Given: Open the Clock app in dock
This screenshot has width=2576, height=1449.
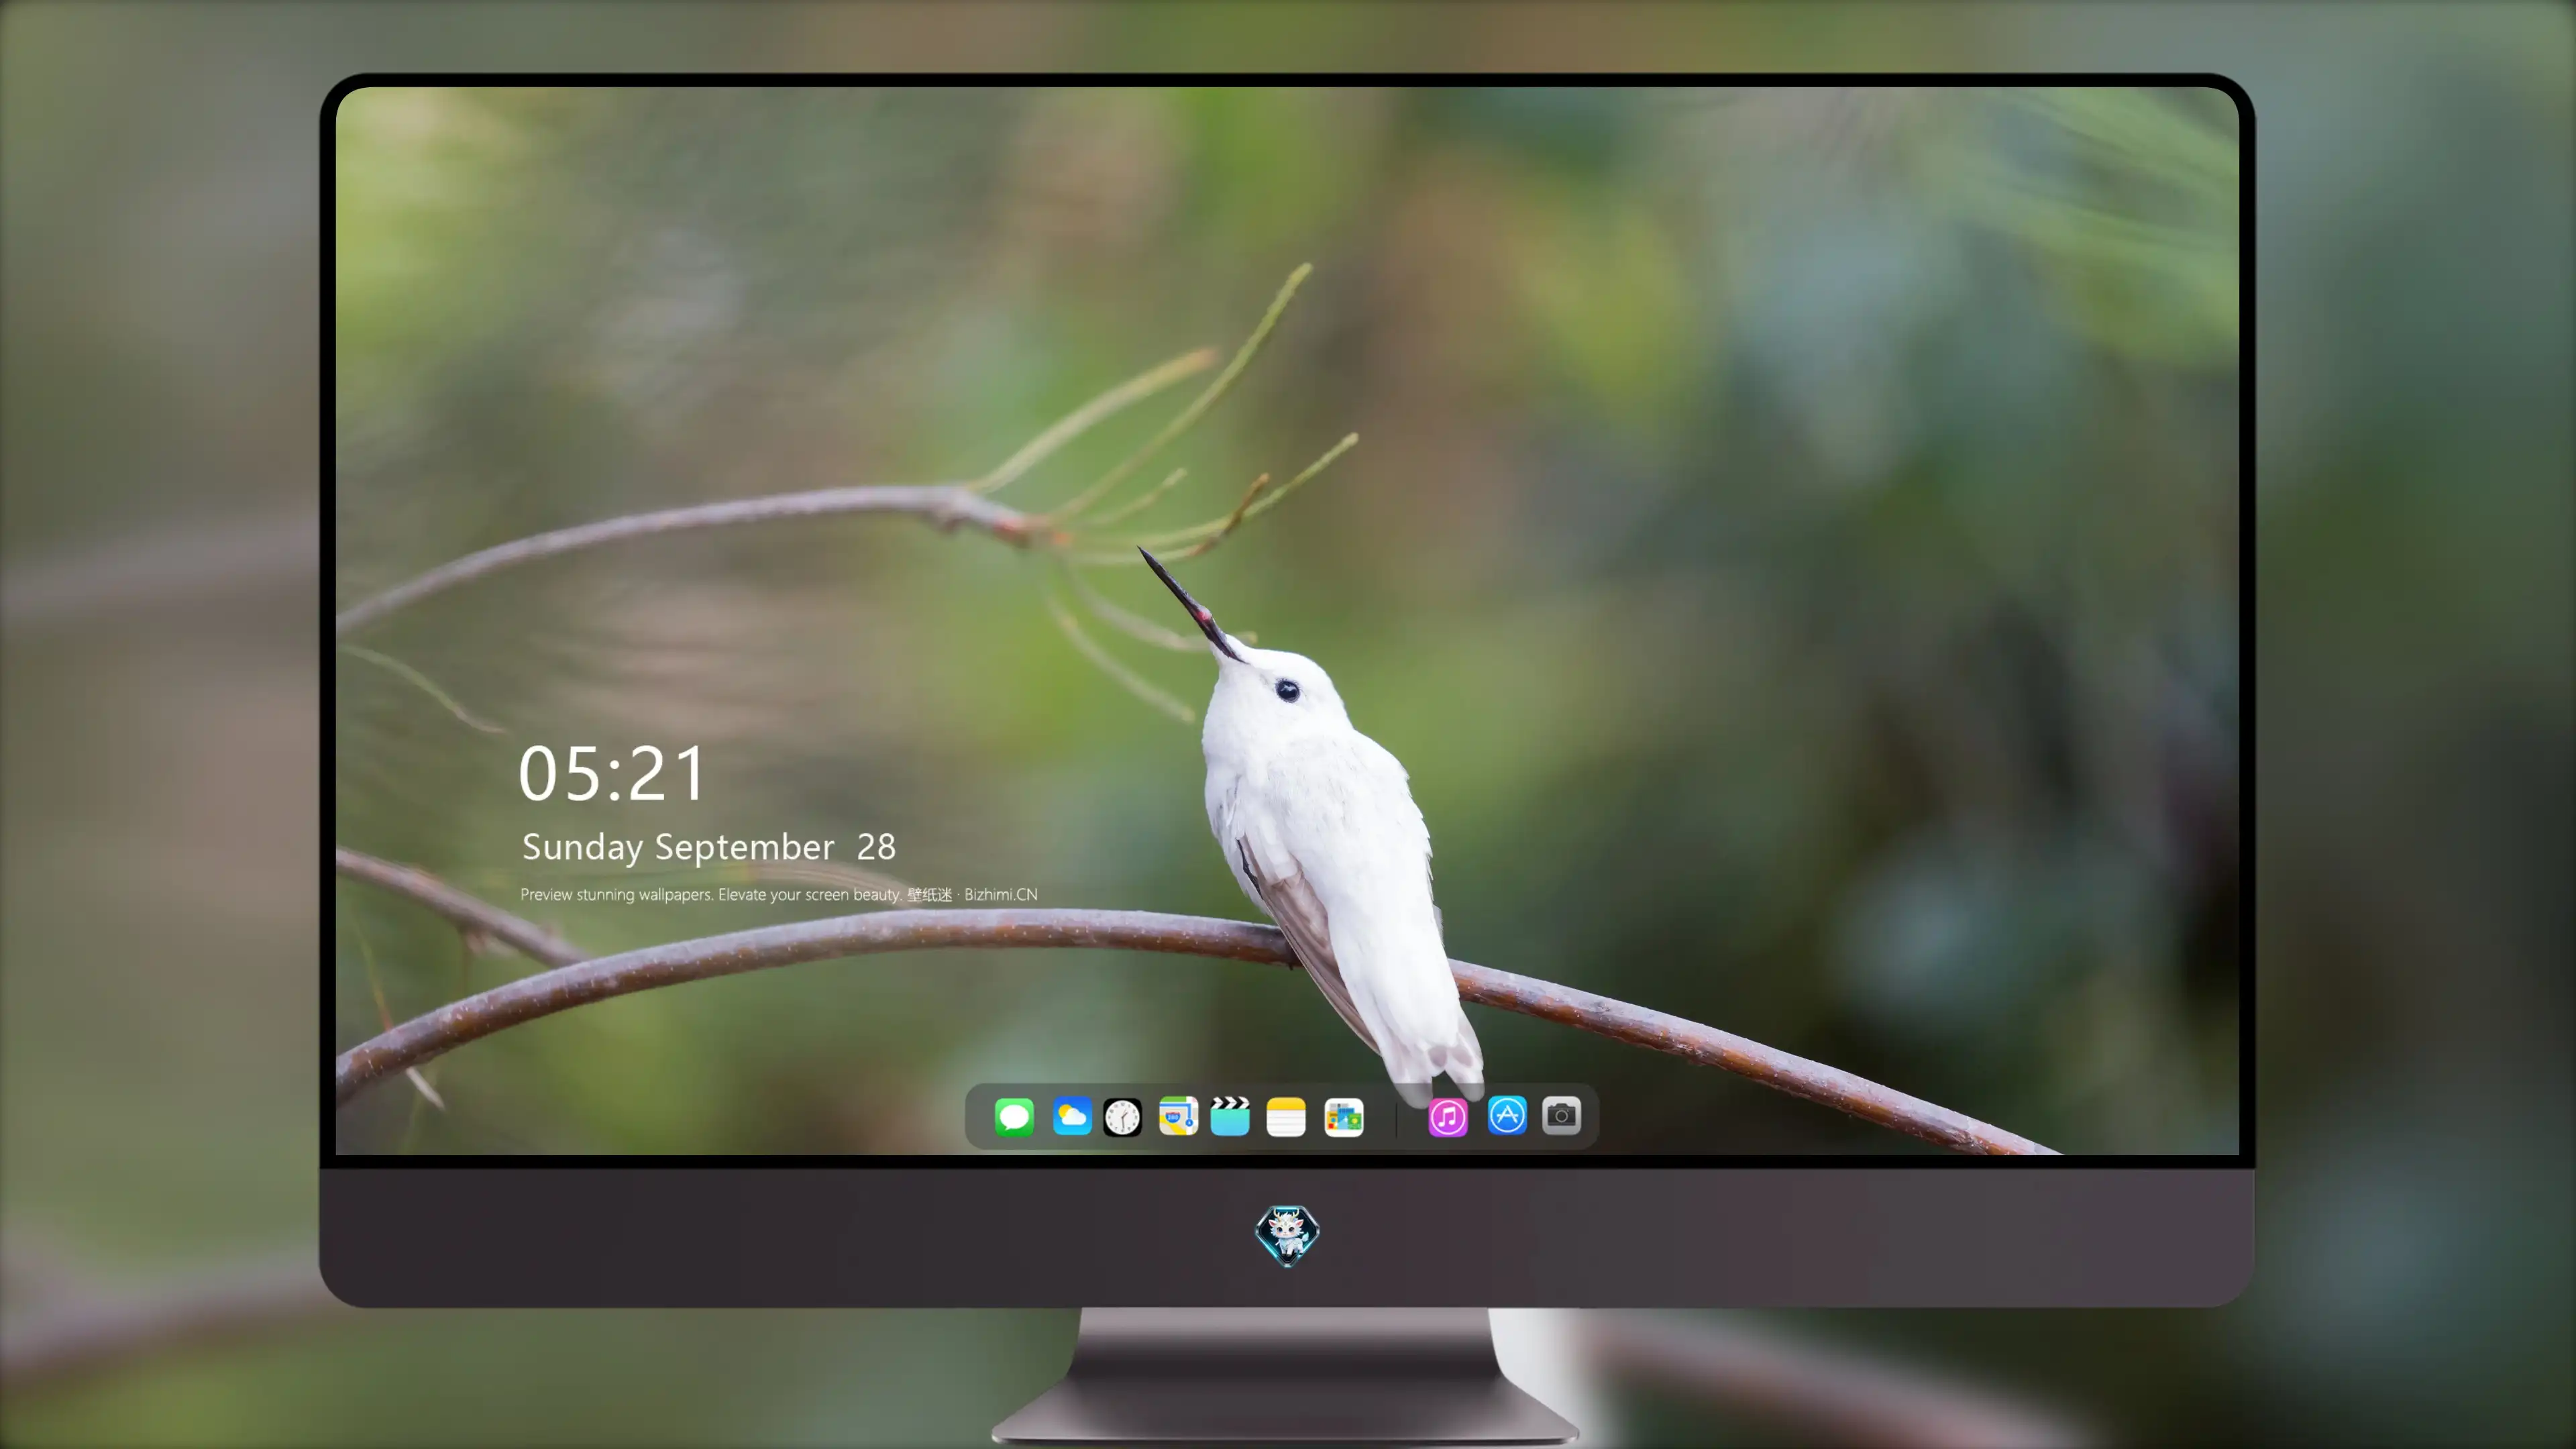Looking at the screenshot, I should pyautogui.click(x=1122, y=1117).
